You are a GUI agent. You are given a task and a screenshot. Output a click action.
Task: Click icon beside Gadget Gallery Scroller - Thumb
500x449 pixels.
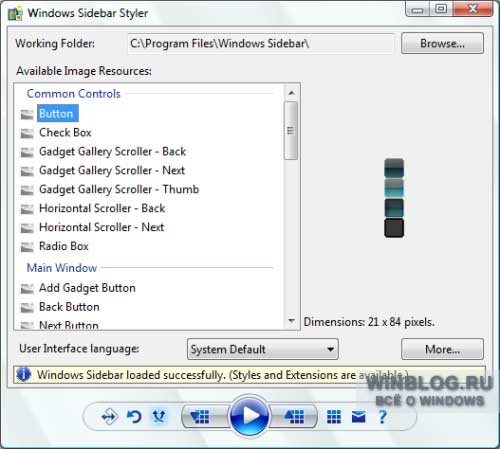tap(27, 190)
